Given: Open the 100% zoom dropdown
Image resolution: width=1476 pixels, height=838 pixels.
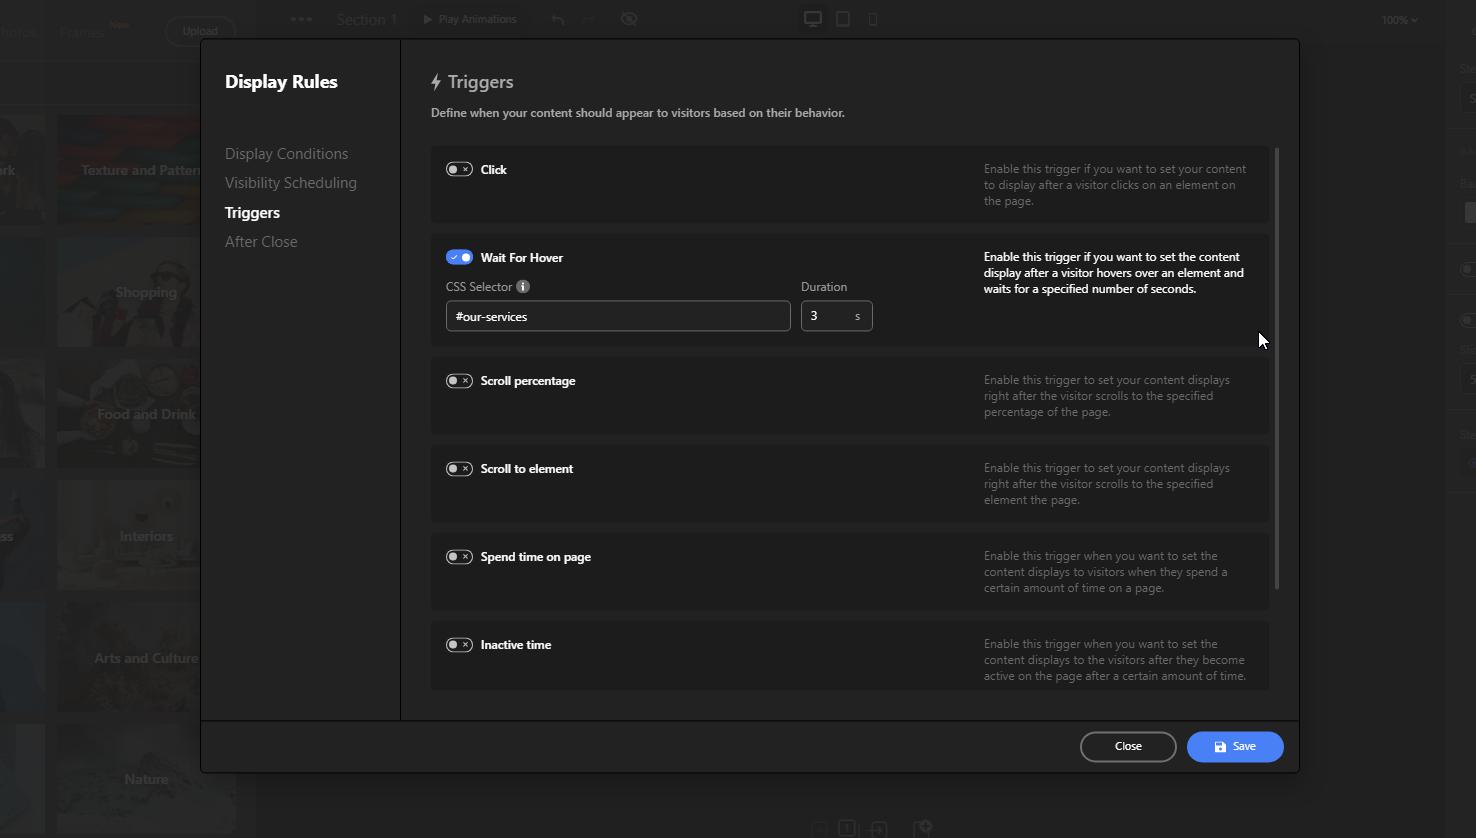Looking at the screenshot, I should 1399,20.
